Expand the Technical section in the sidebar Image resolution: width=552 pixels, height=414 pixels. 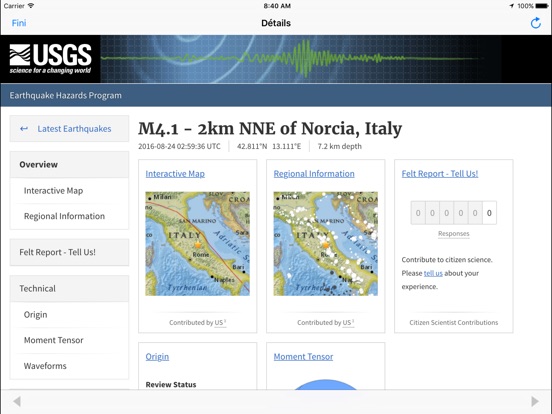click(69, 288)
